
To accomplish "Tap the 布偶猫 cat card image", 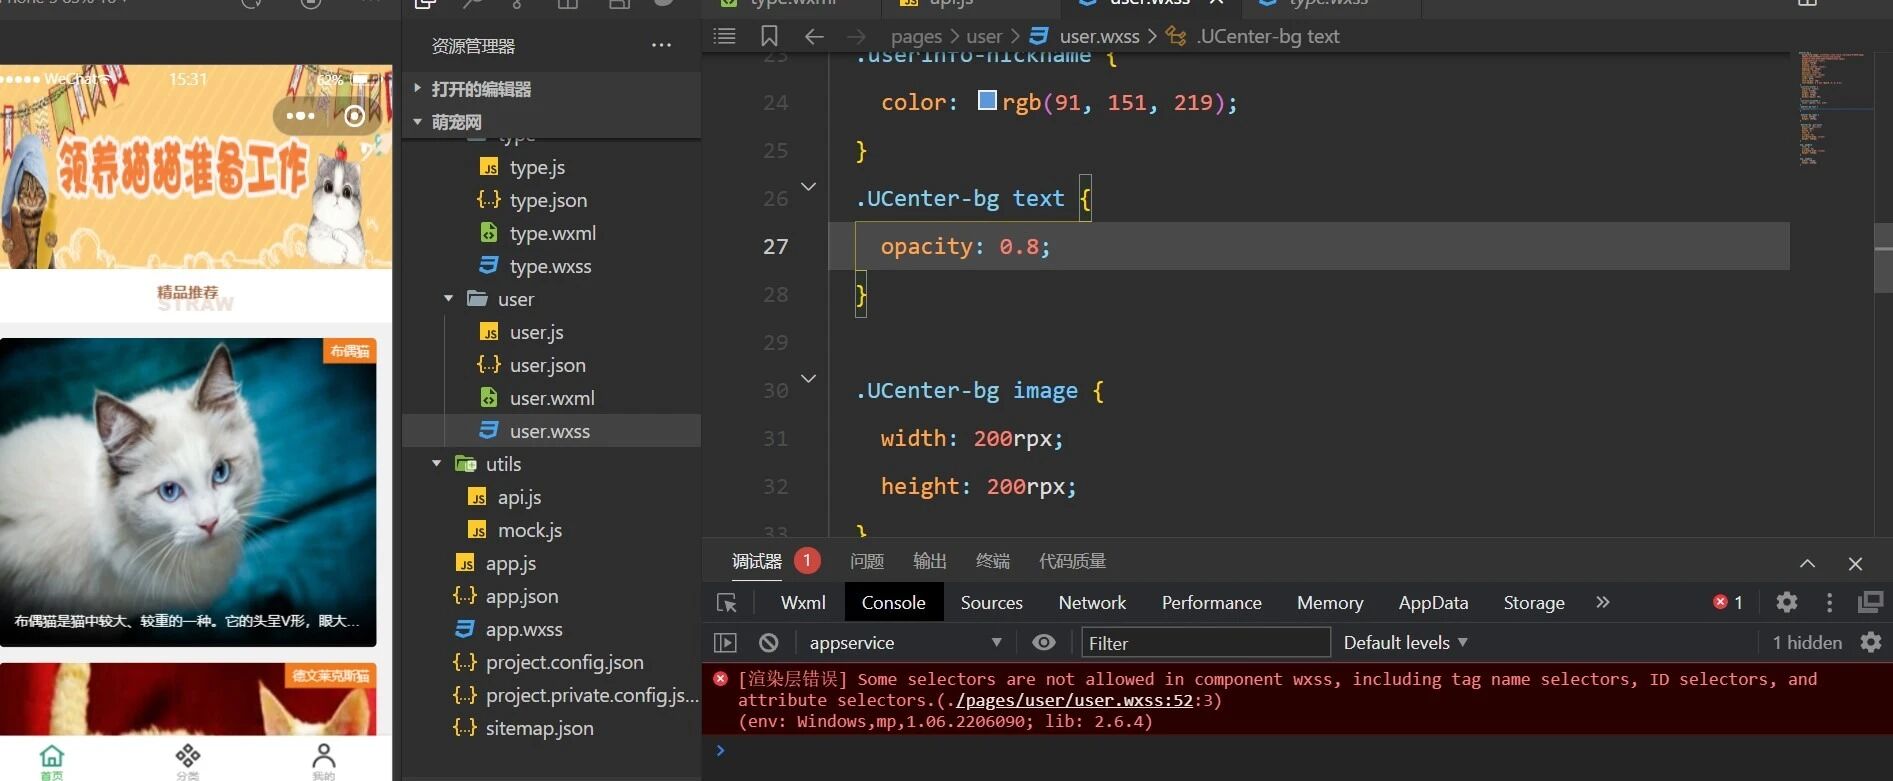I will (188, 491).
